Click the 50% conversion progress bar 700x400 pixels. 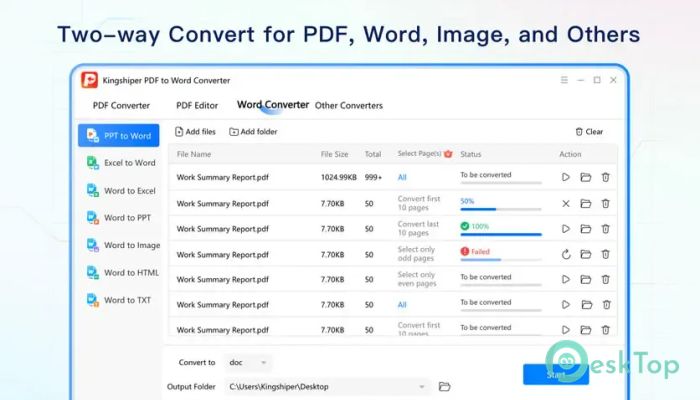coord(501,209)
